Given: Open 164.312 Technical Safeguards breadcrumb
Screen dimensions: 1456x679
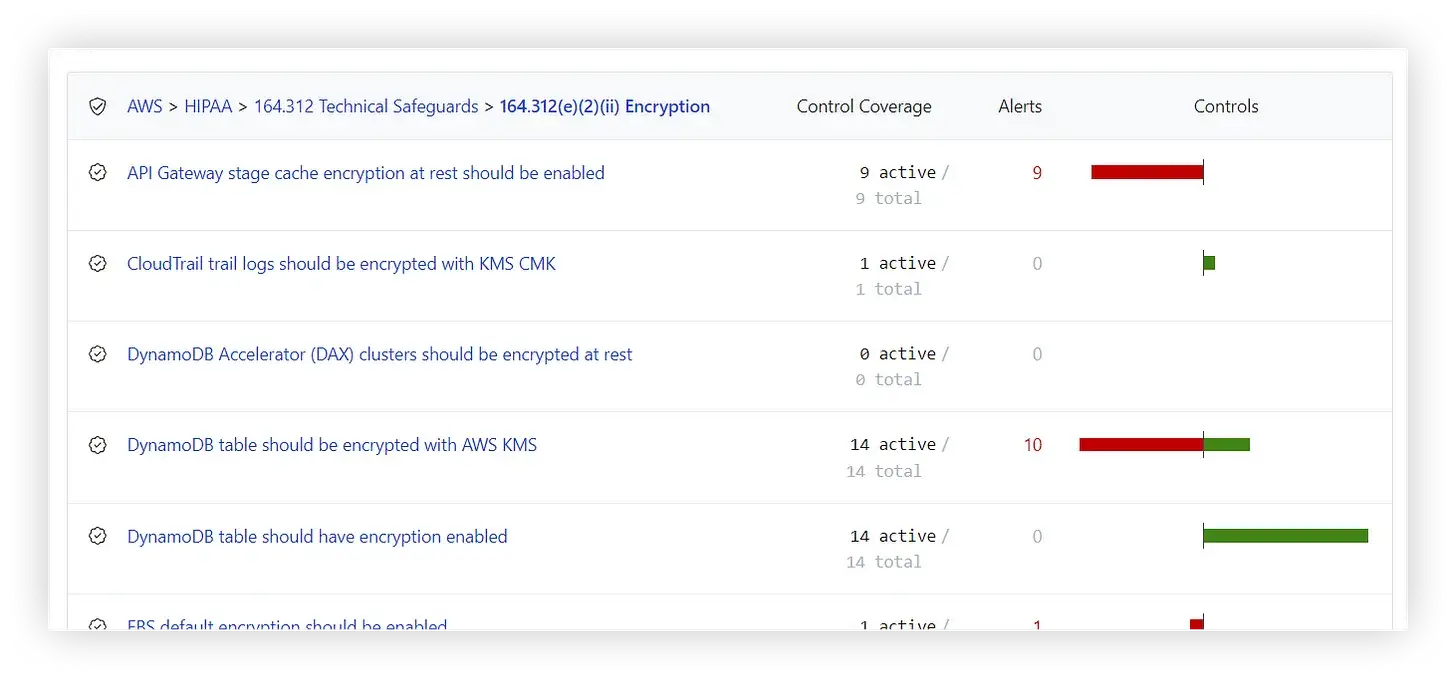Looking at the screenshot, I should [x=366, y=106].
